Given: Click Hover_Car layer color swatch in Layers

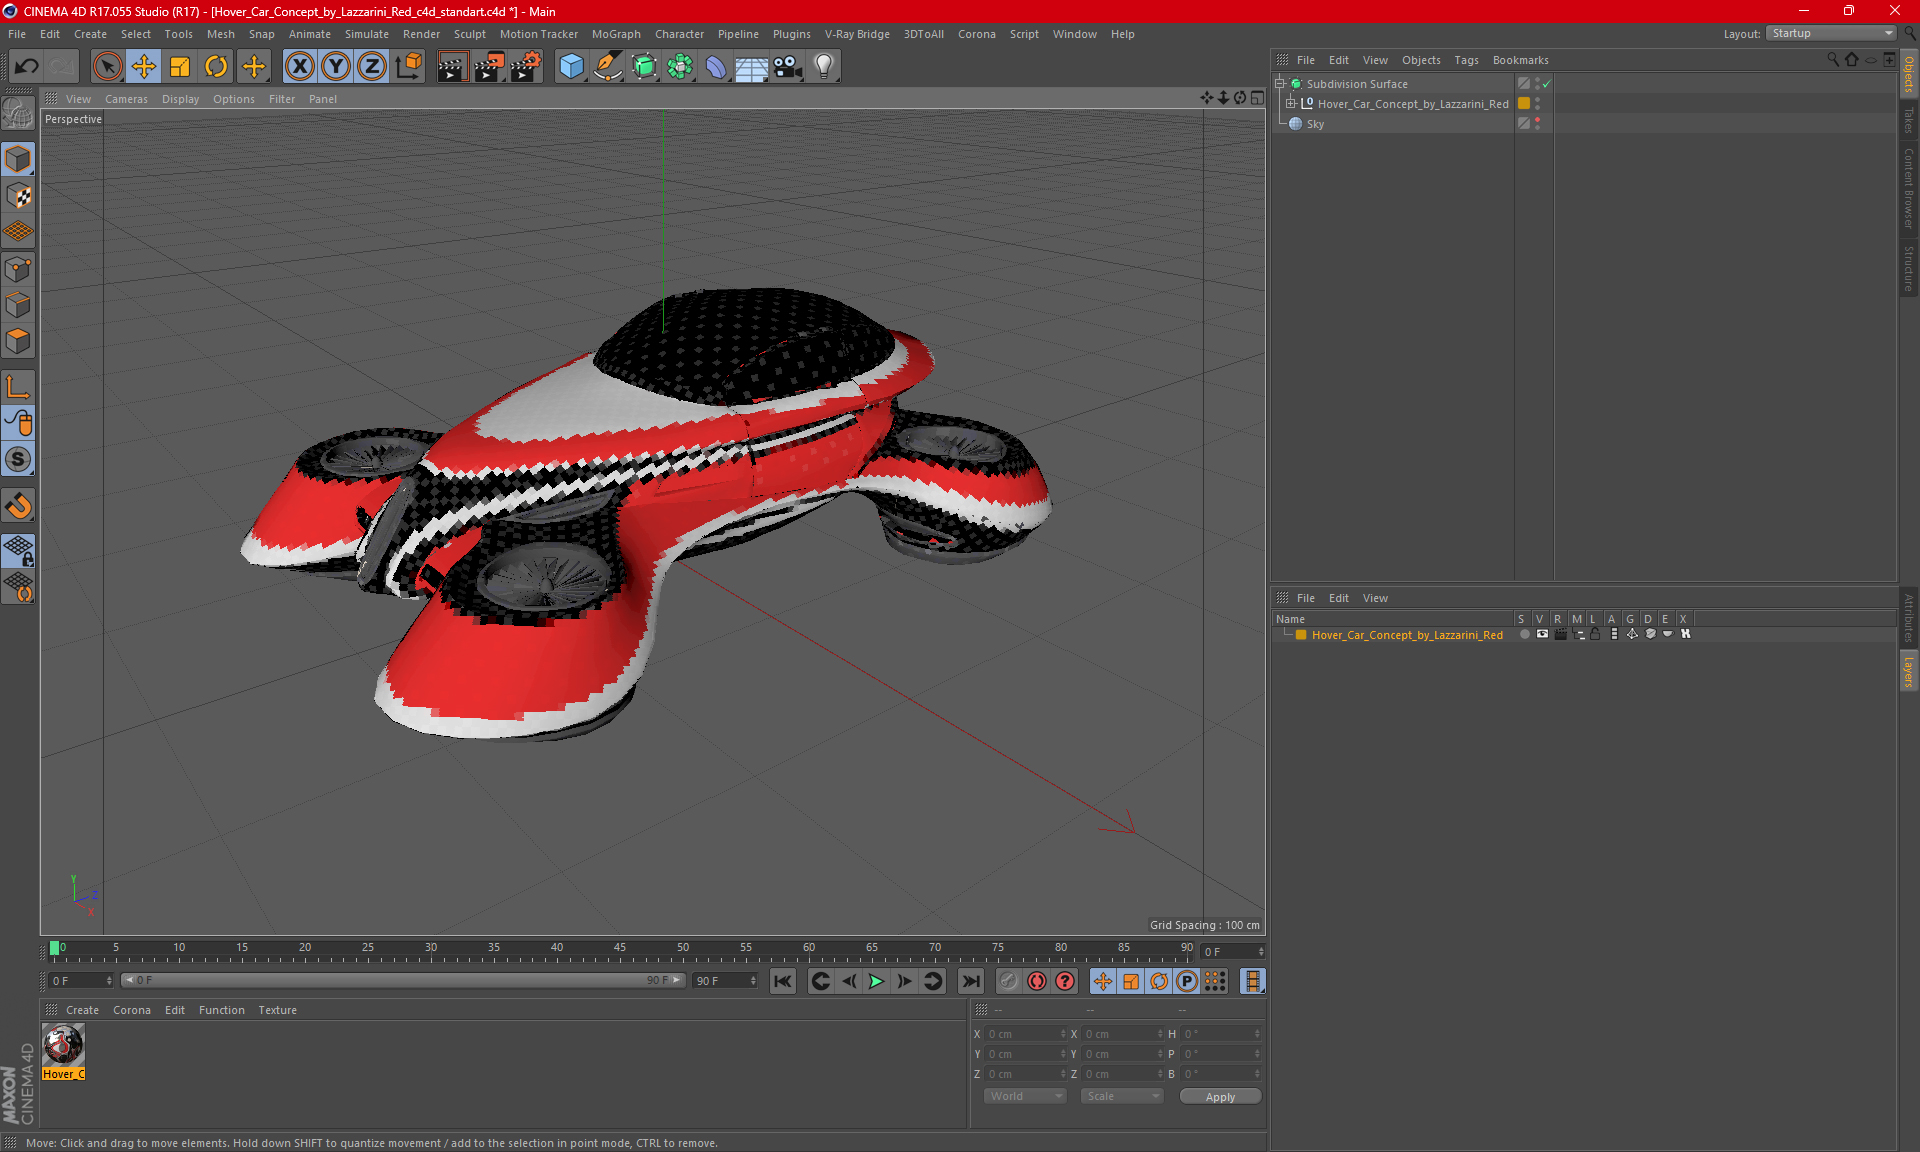Looking at the screenshot, I should (1301, 635).
